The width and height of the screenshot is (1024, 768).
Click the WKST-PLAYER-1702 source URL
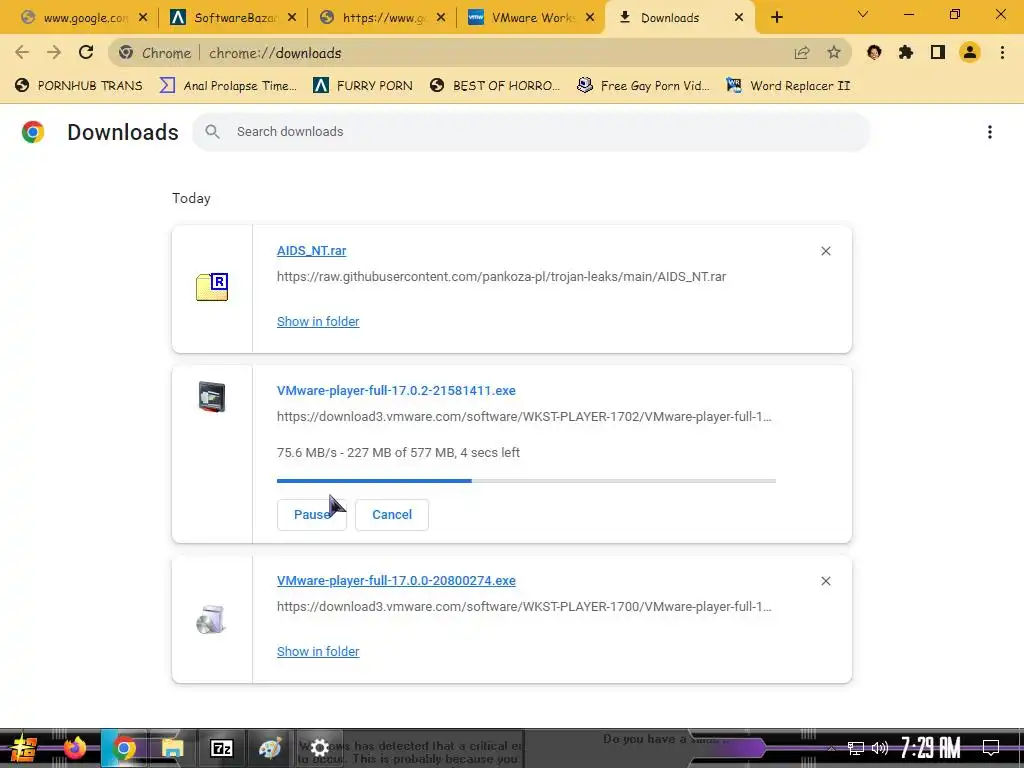(x=524, y=417)
